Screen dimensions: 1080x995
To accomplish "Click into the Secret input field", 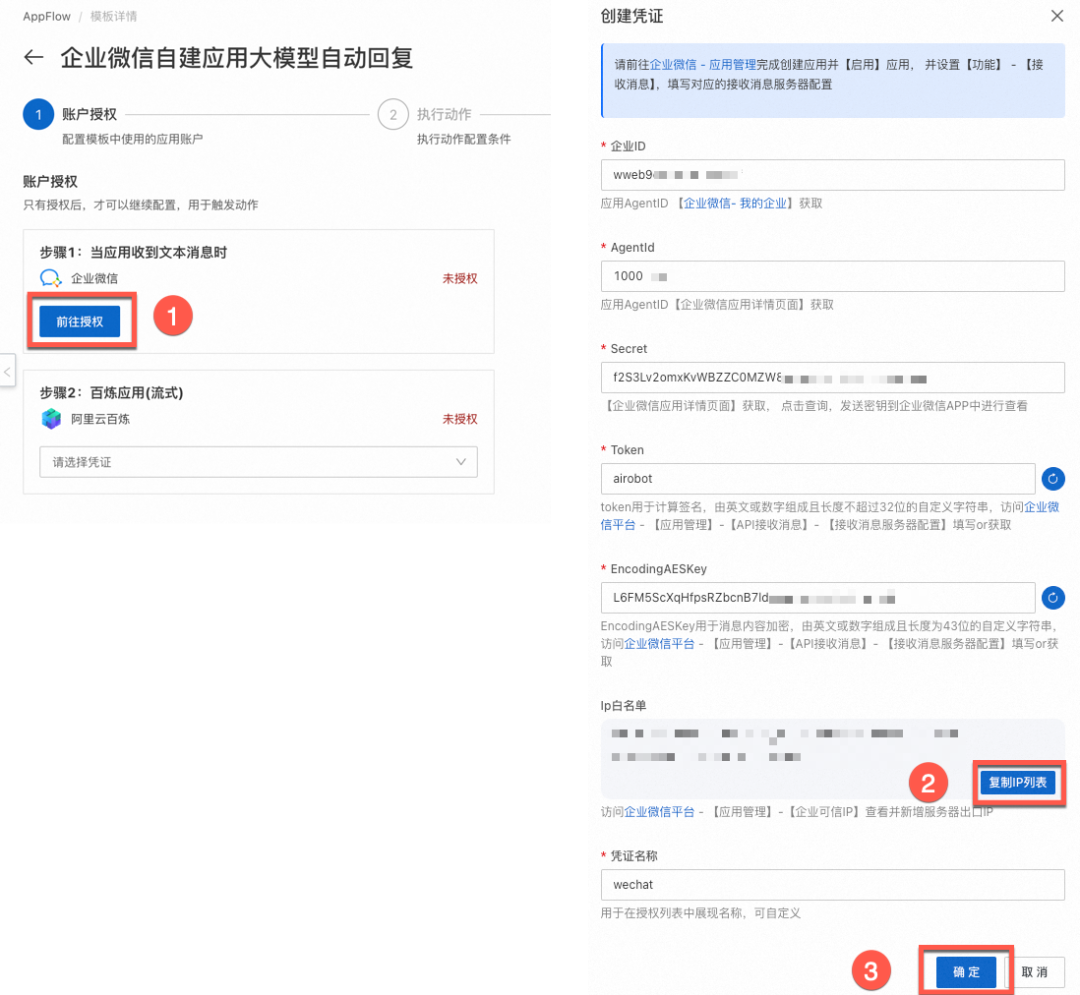I will [832, 378].
